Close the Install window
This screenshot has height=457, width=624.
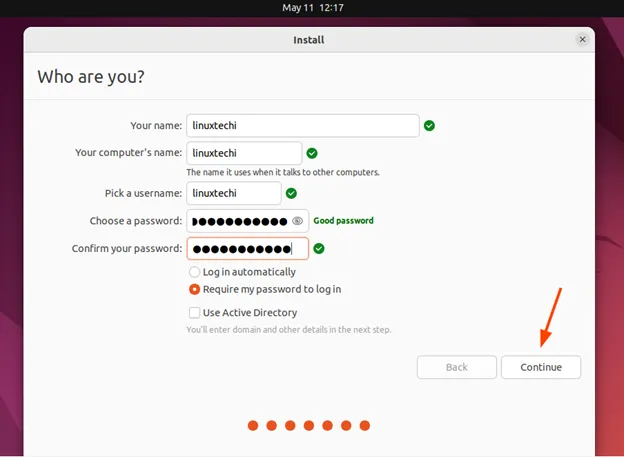coord(583,39)
